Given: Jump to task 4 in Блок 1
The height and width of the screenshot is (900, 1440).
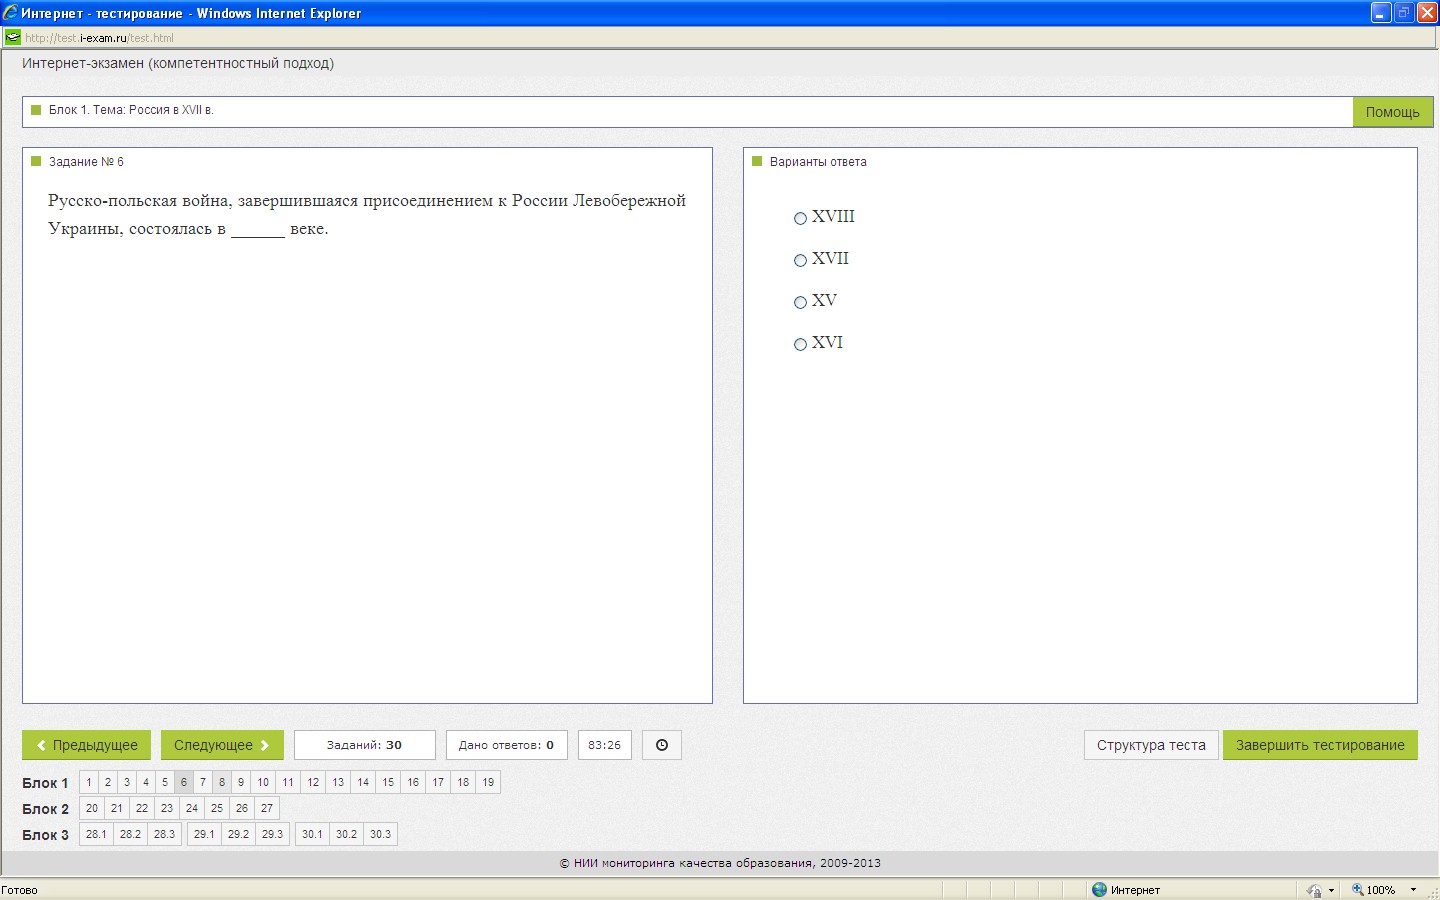Looking at the screenshot, I should point(146,782).
